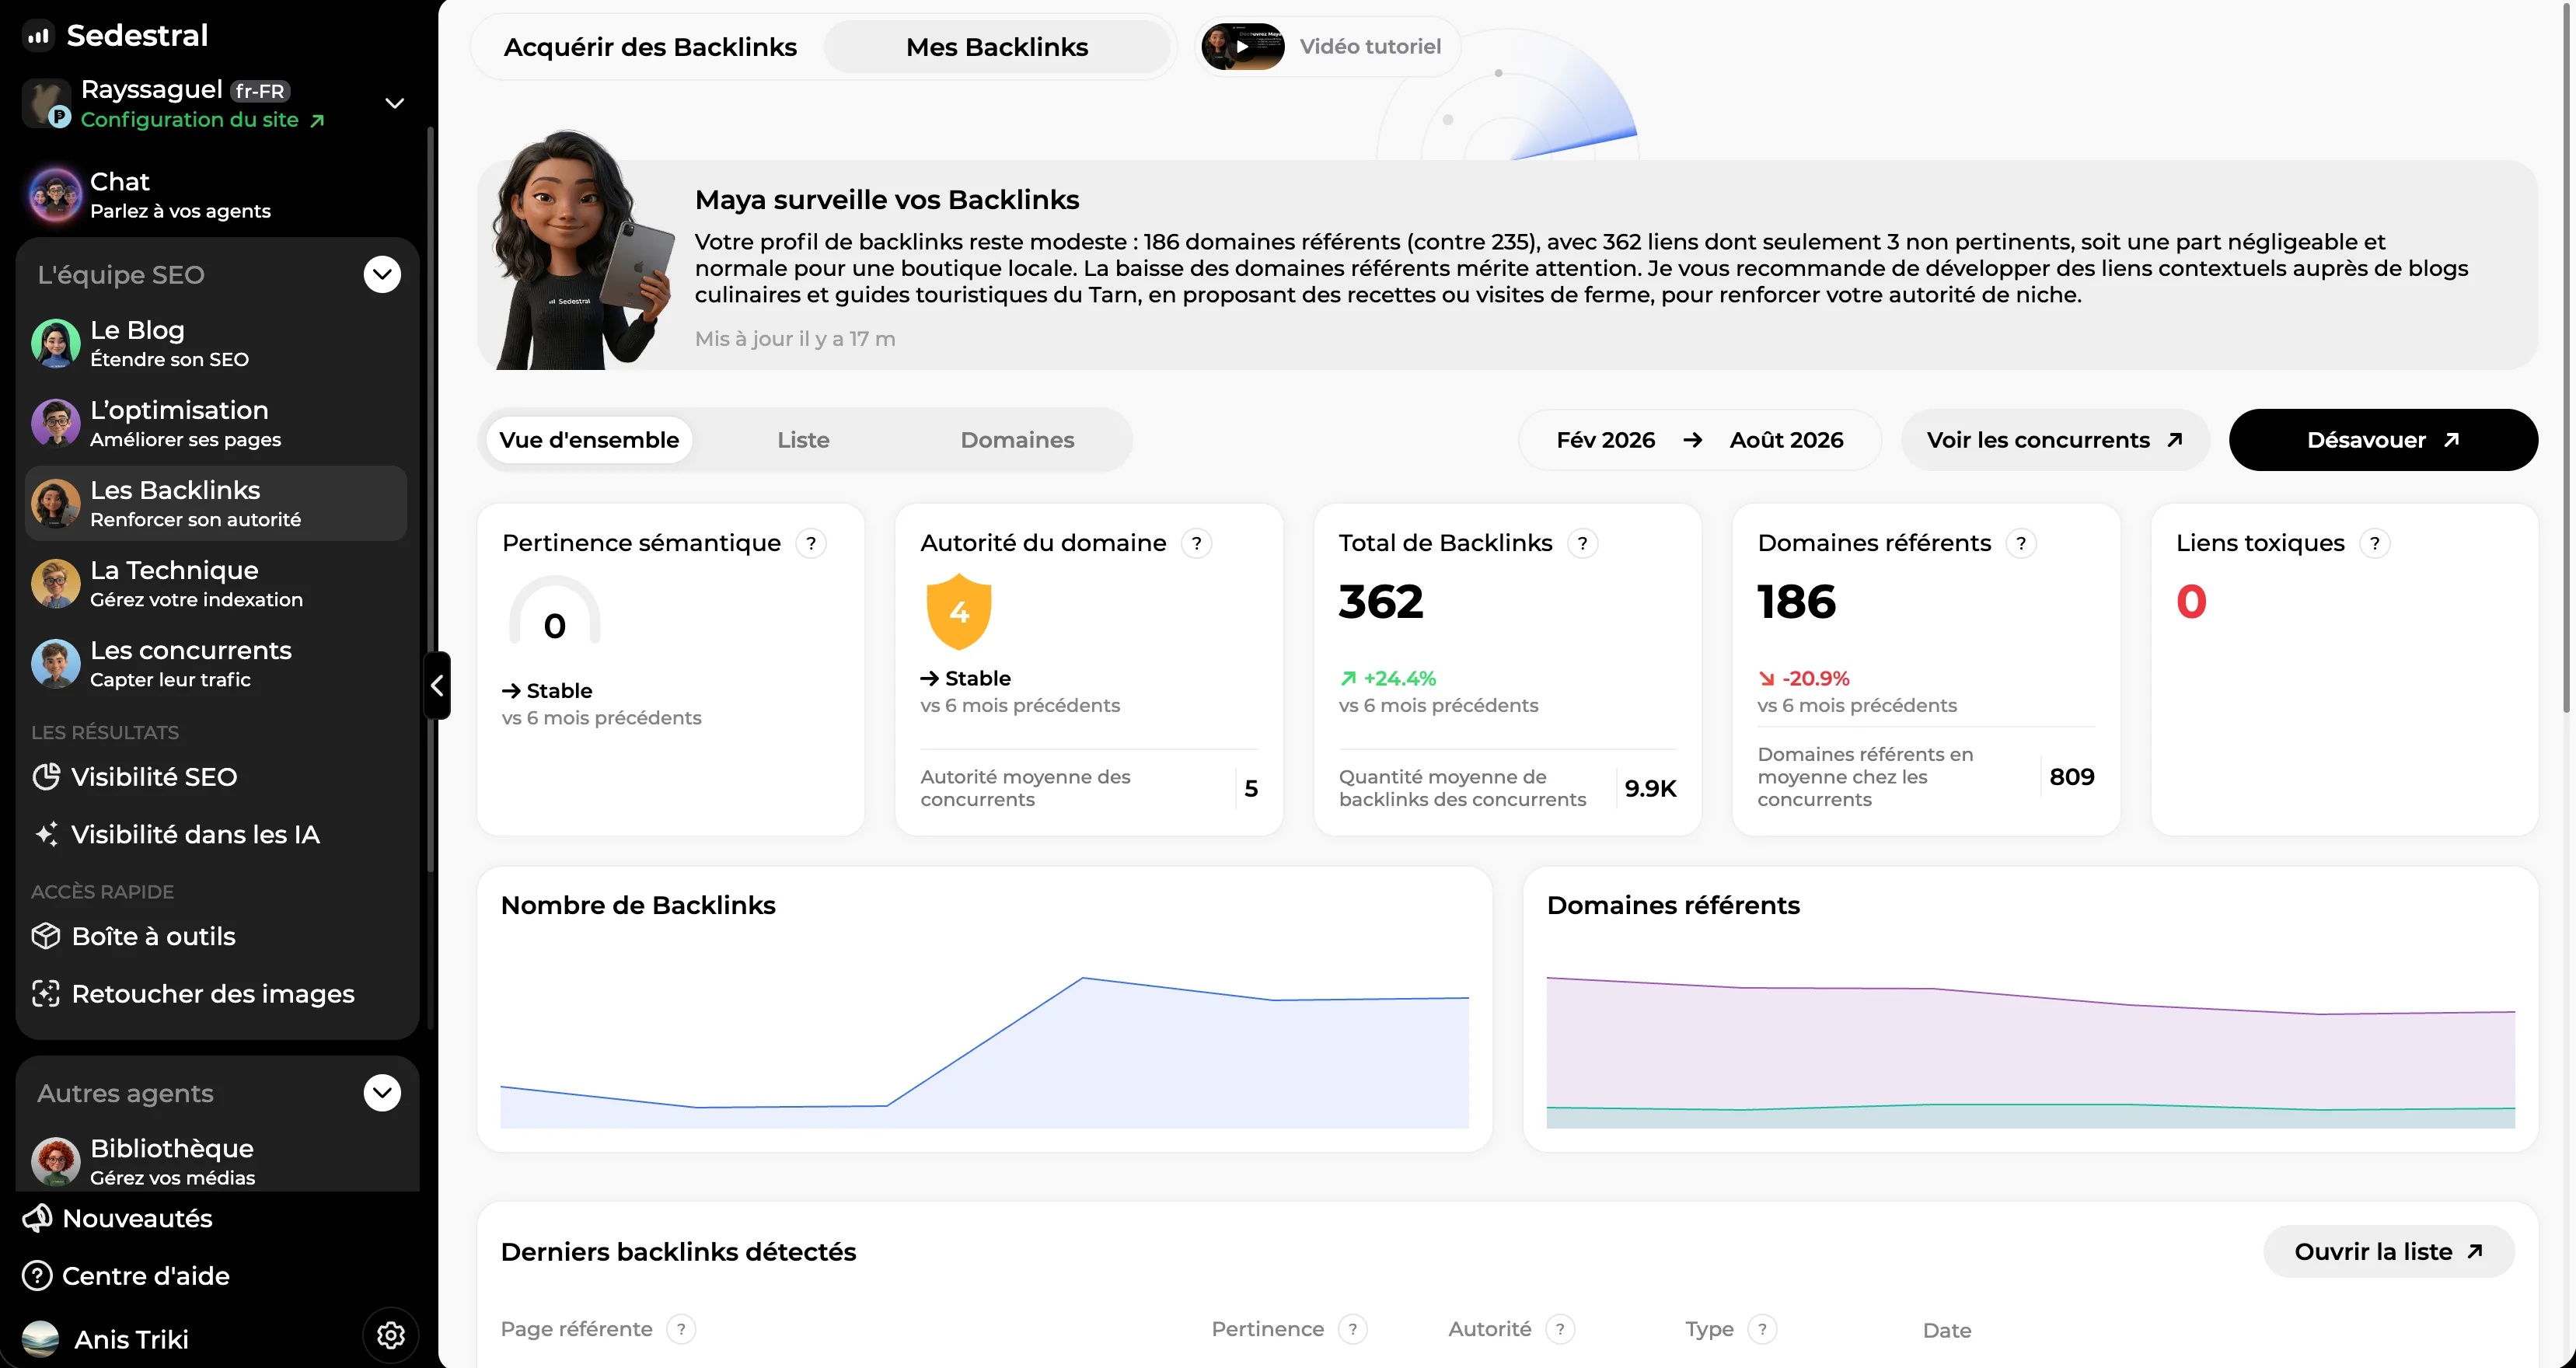Open La Technique agent avatar
This screenshot has width=2576, height=1368.
[55, 583]
